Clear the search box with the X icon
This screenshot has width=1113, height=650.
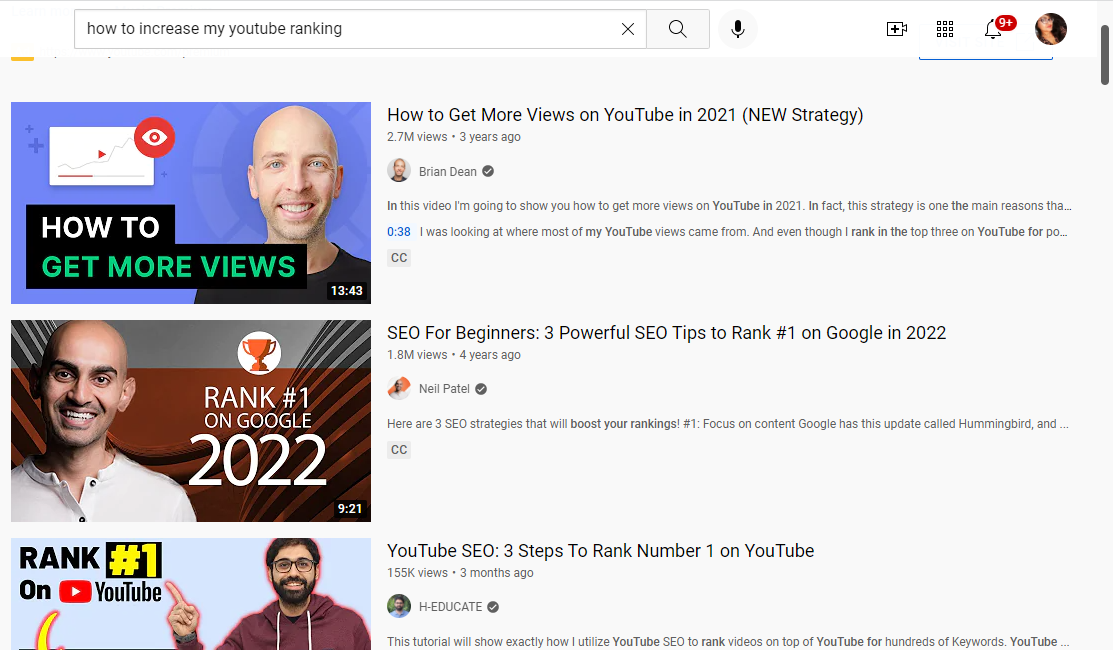point(627,29)
